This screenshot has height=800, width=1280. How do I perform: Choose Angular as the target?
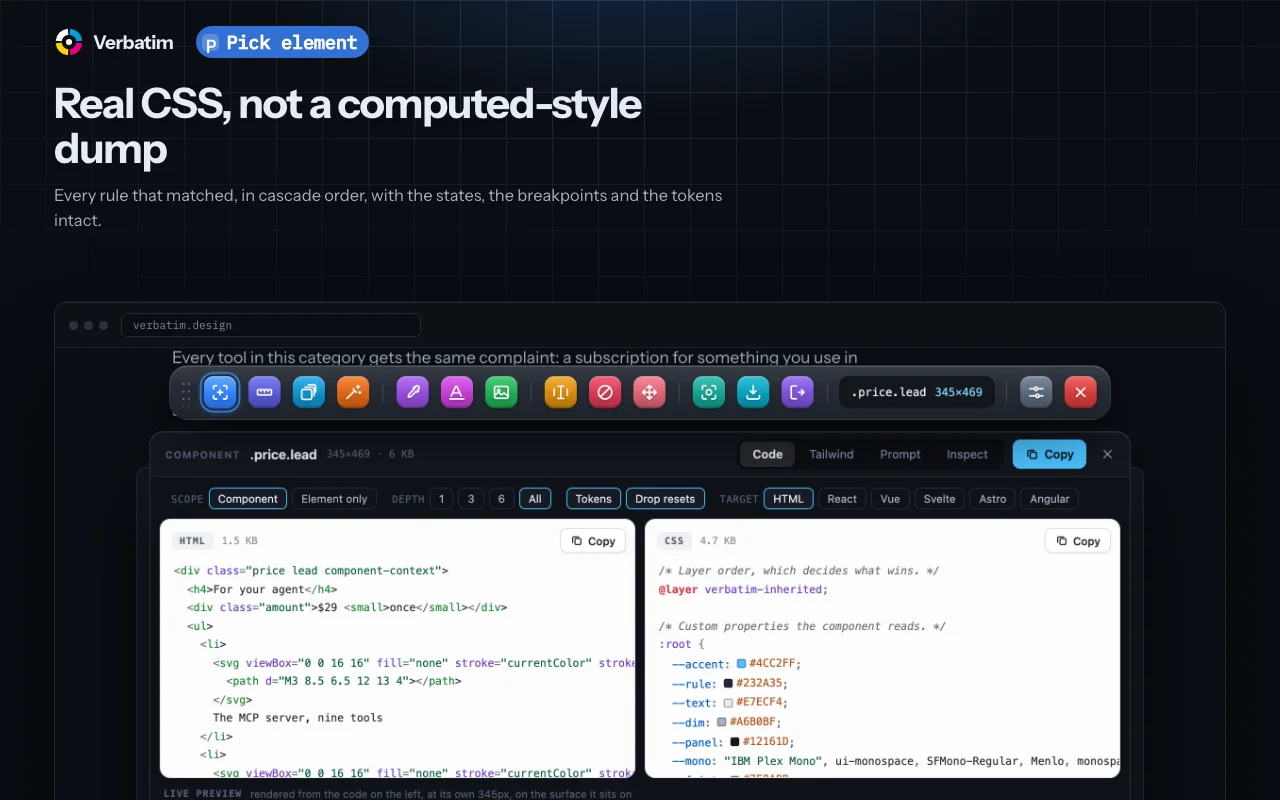[1050, 499]
